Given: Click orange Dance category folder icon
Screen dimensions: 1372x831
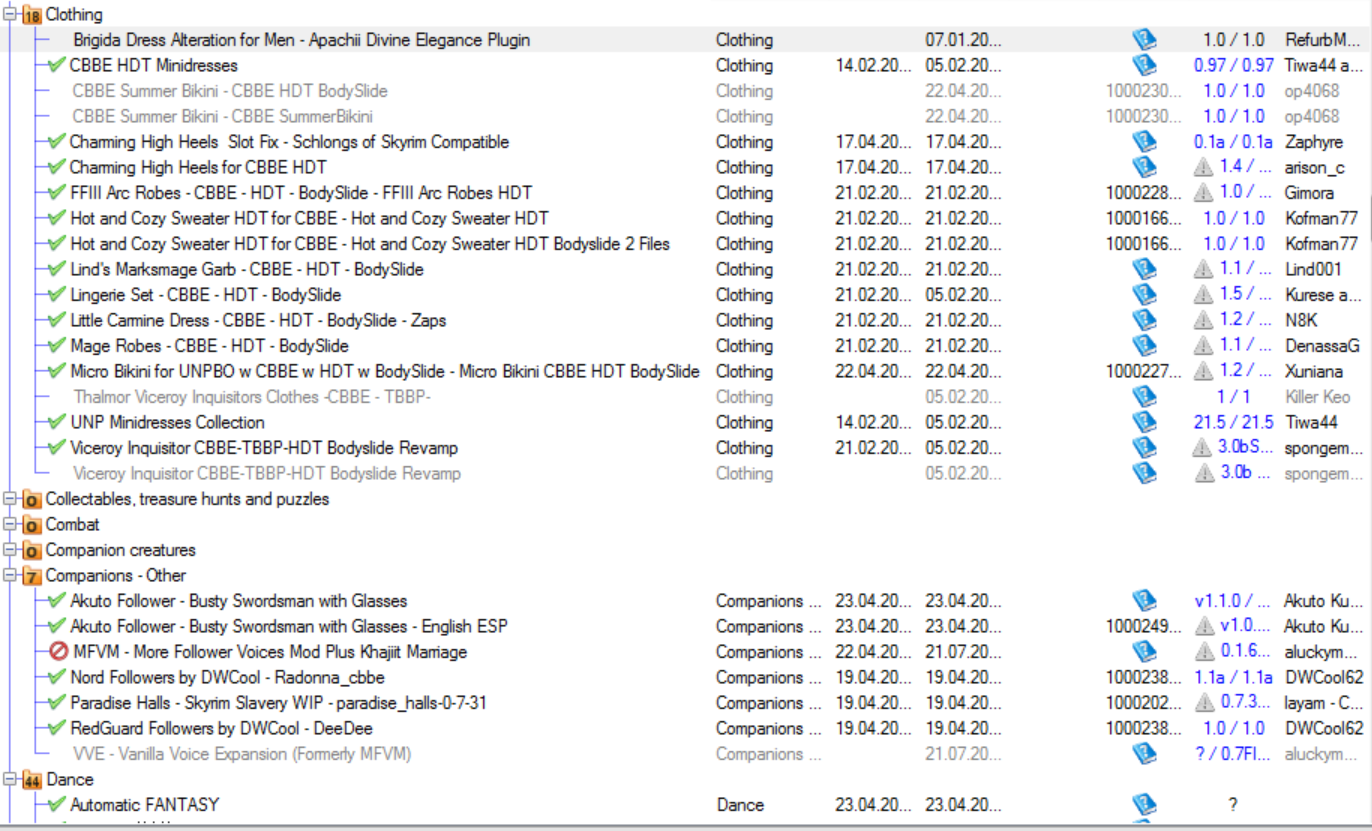Looking at the screenshot, I should [32, 780].
